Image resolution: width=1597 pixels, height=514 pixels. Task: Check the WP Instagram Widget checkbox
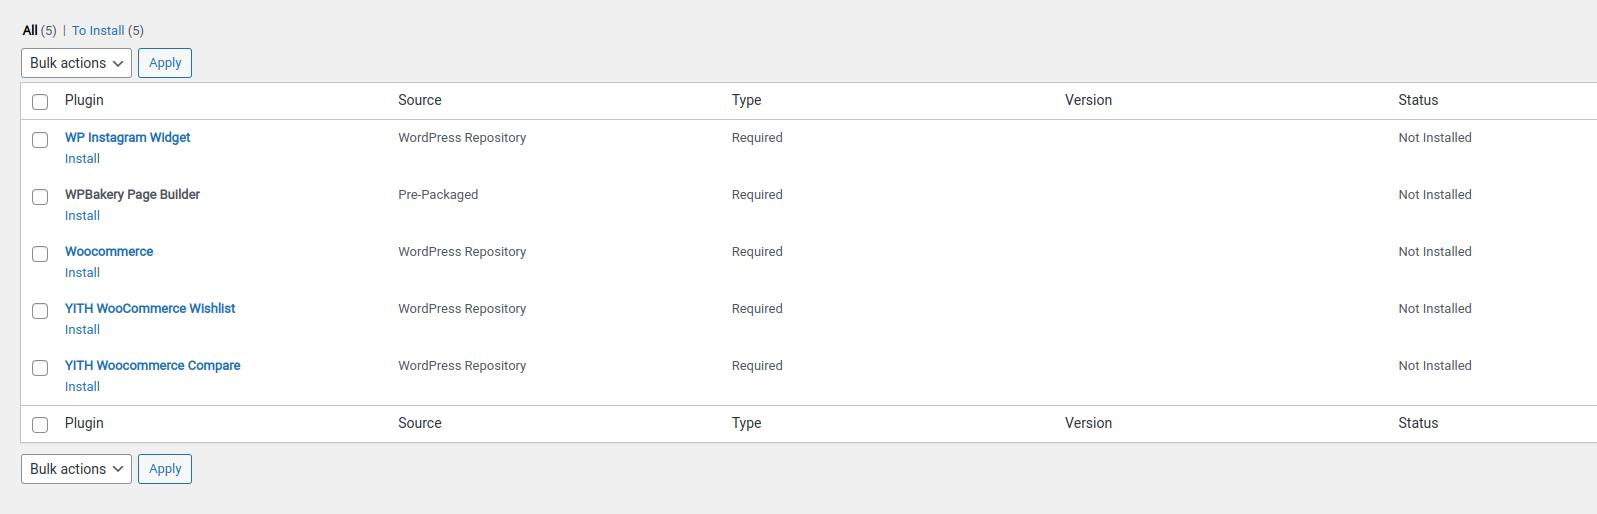40,140
